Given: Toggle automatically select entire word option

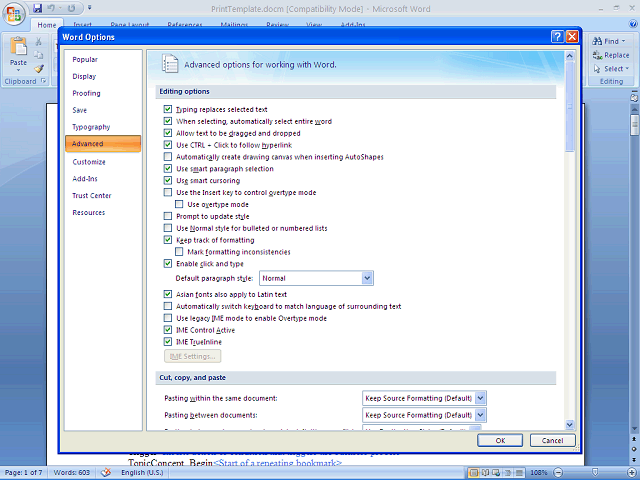Looking at the screenshot, I should tap(168, 121).
